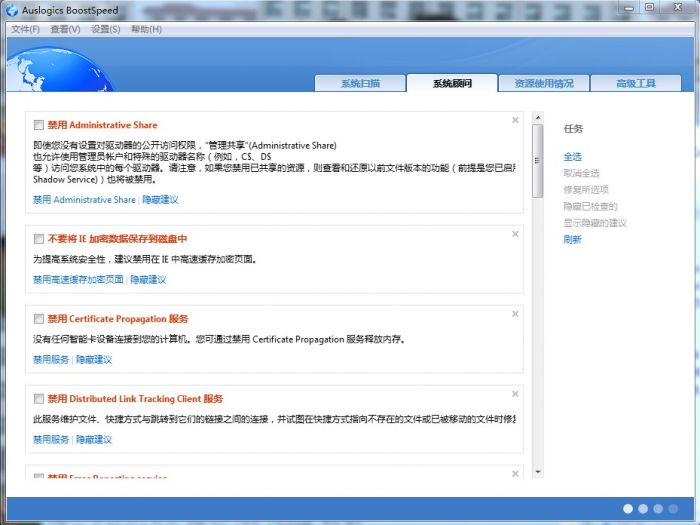Maximize the BoostSpeed window
This screenshot has height=525, width=700.
[650, 8]
